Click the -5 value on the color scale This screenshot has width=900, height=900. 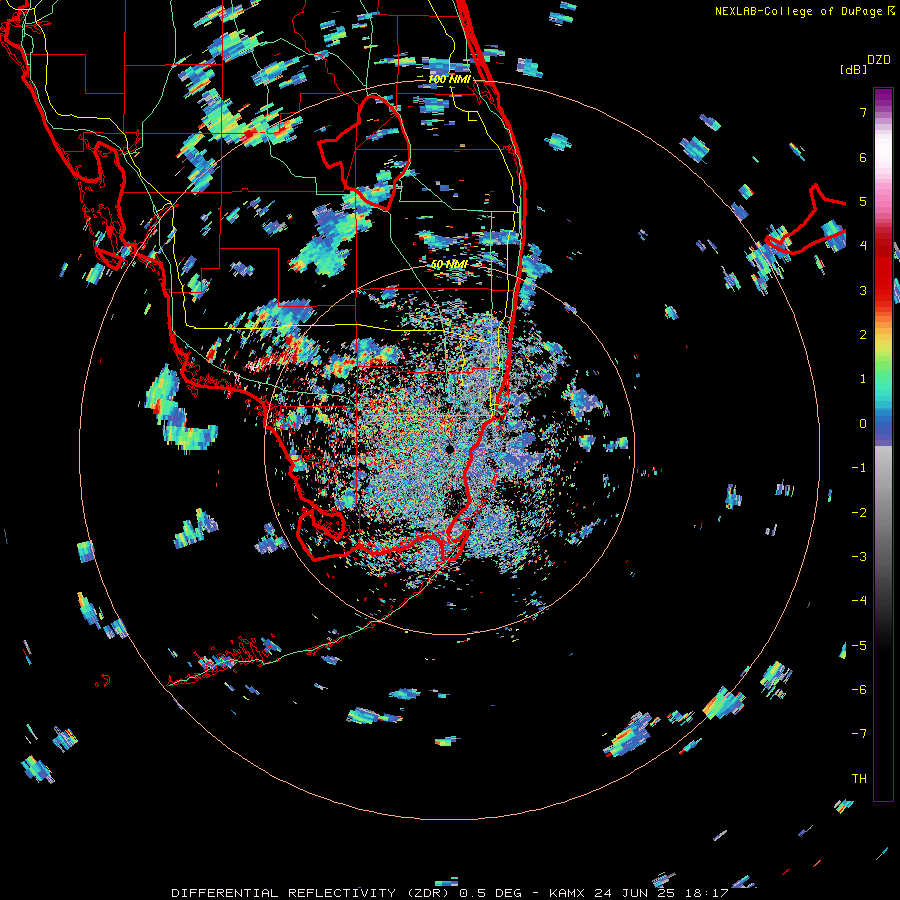coord(859,646)
